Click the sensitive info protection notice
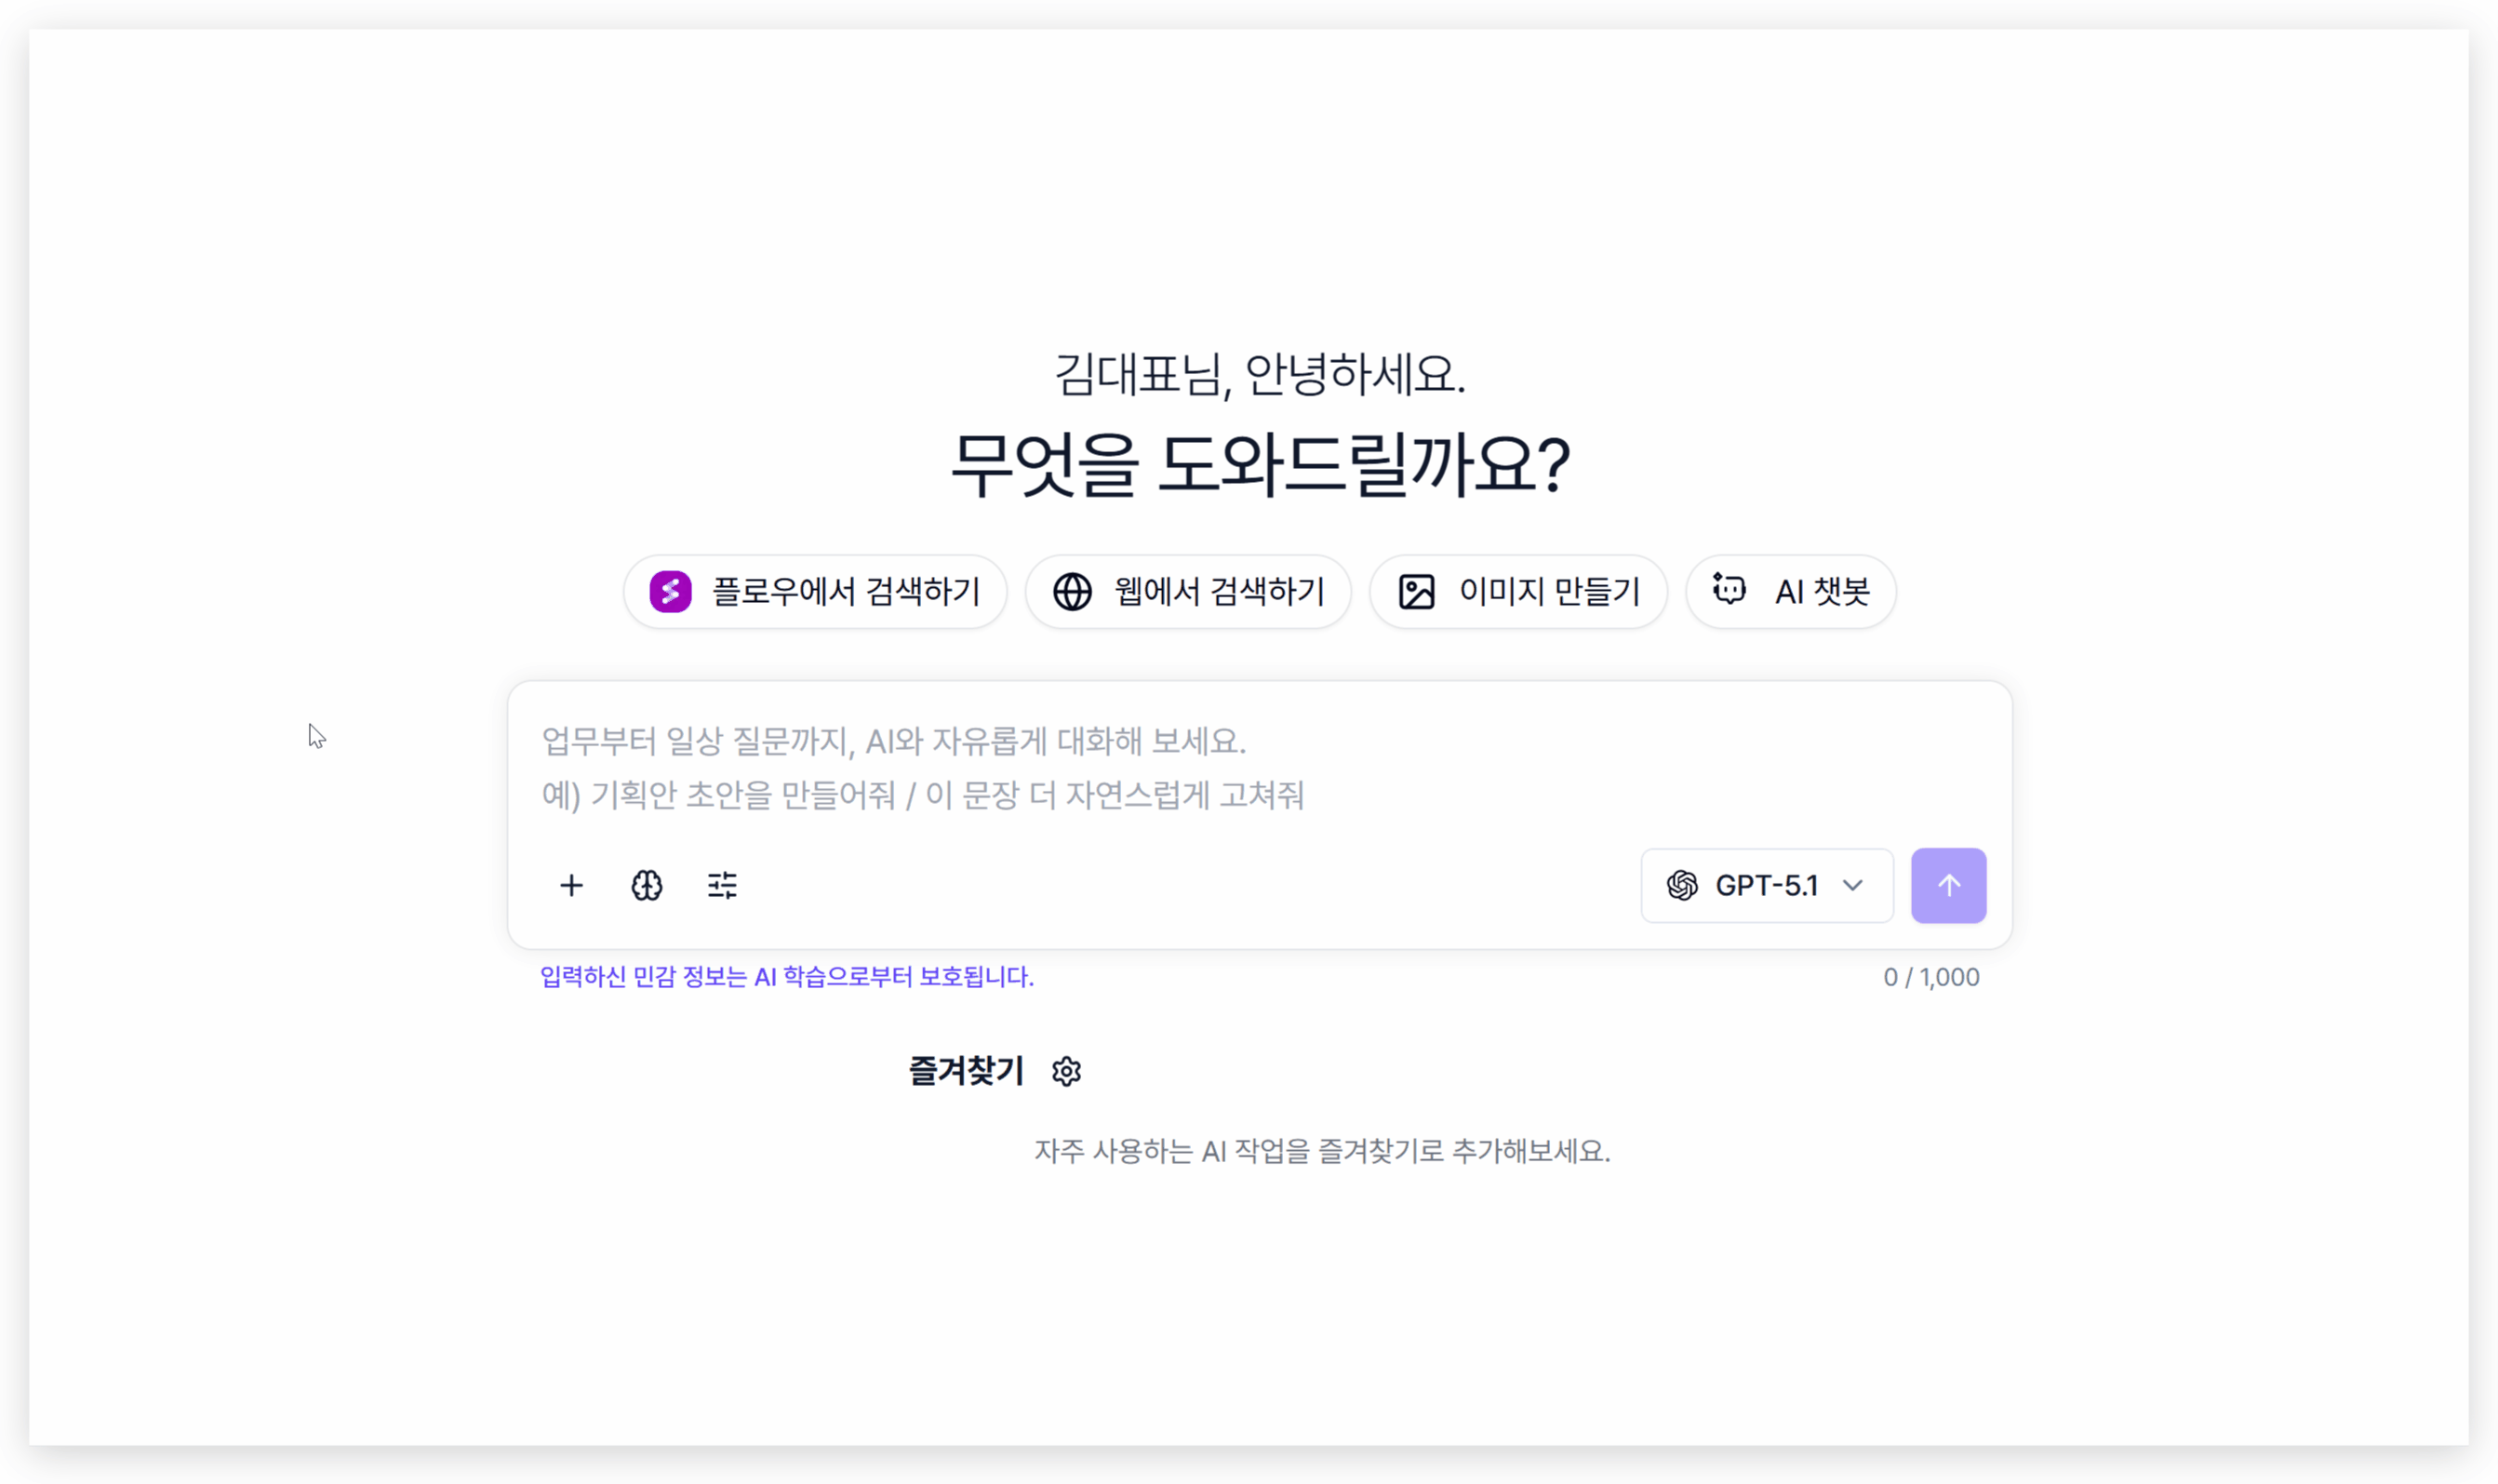 pos(787,977)
